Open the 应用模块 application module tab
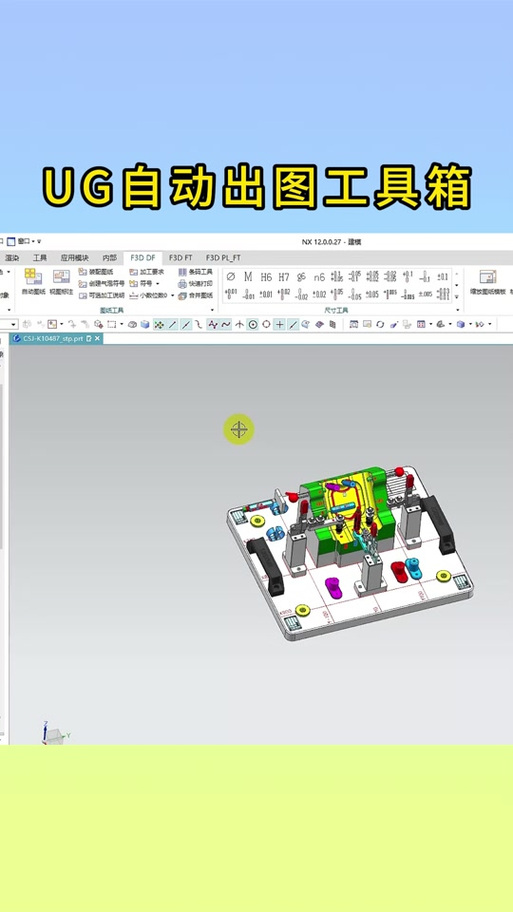 (74, 258)
